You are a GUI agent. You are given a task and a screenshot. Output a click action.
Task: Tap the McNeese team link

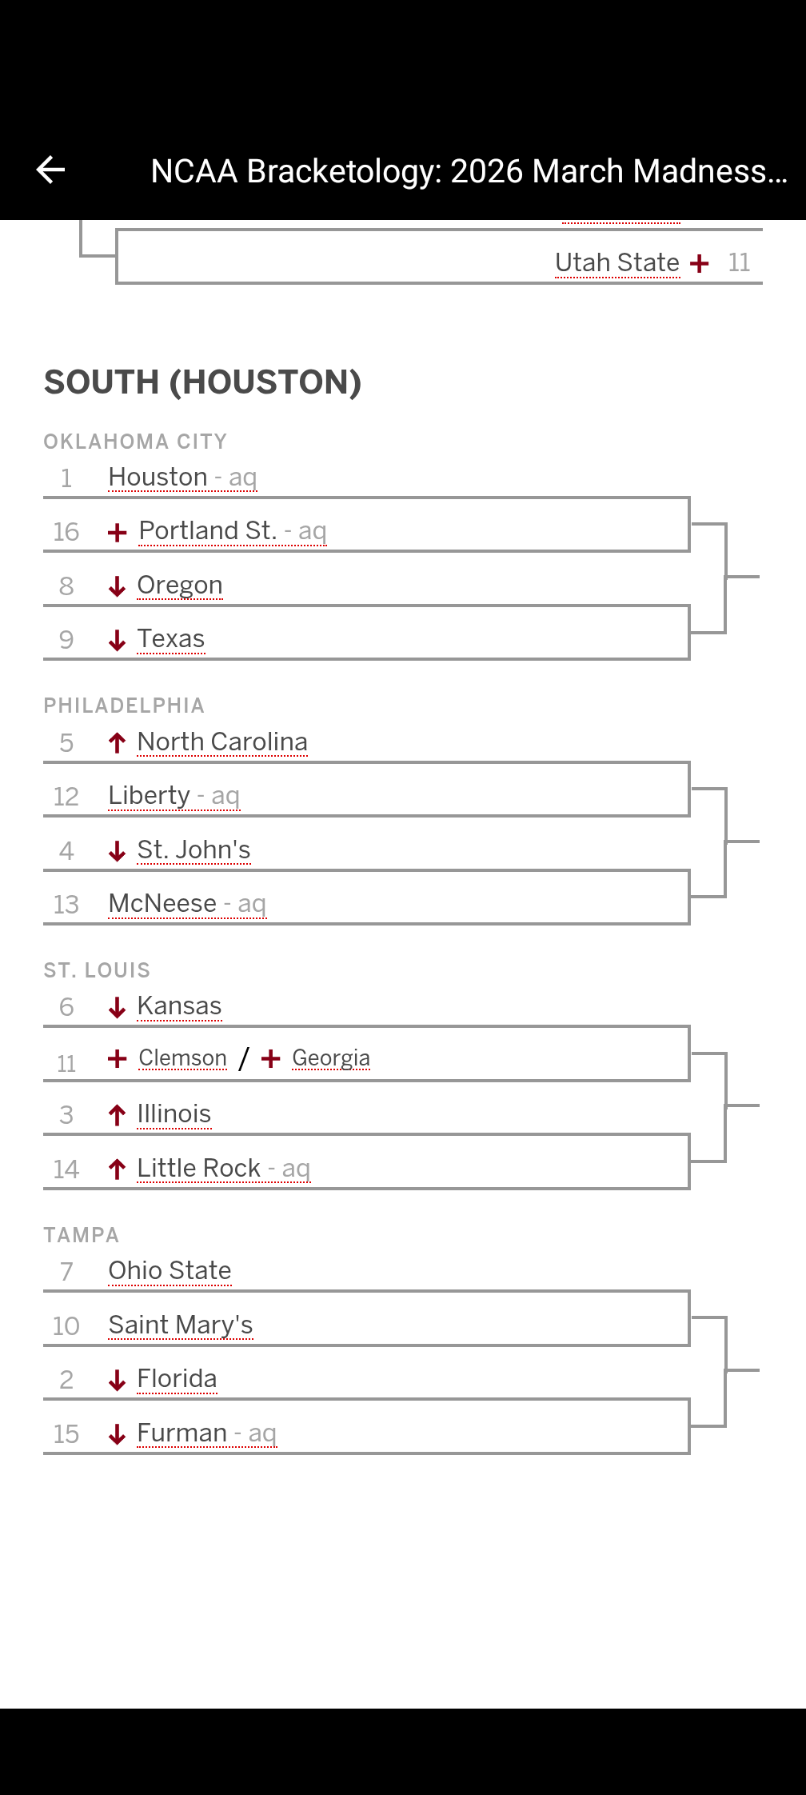click(162, 903)
